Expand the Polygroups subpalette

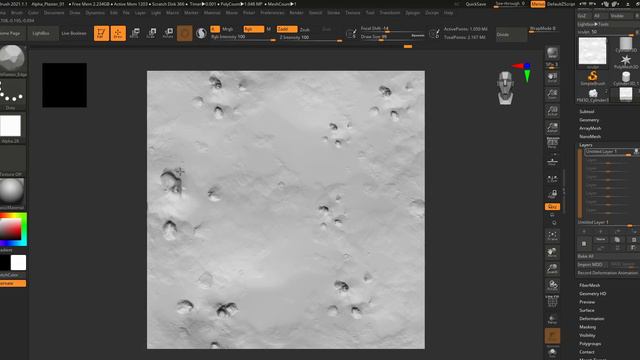click(x=590, y=344)
